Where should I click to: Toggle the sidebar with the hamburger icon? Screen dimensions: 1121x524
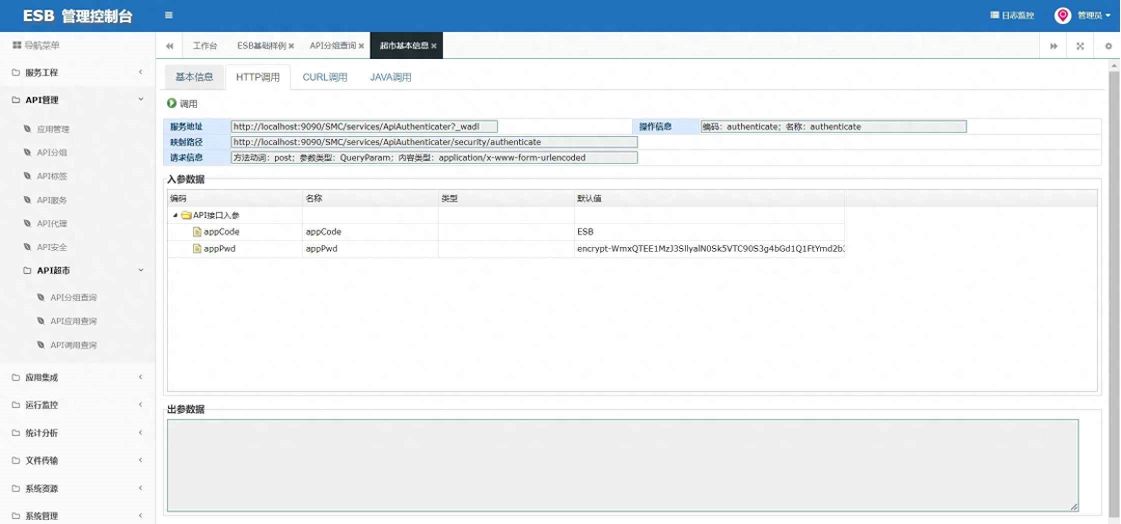click(168, 15)
